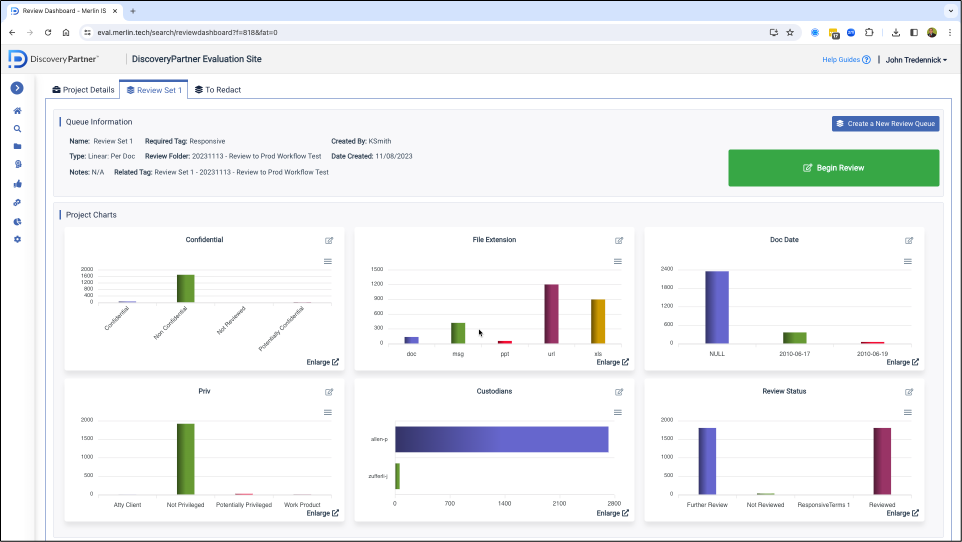The image size is (962, 542).
Task: Click the pie chart icon in the sidebar
Action: (x=17, y=221)
